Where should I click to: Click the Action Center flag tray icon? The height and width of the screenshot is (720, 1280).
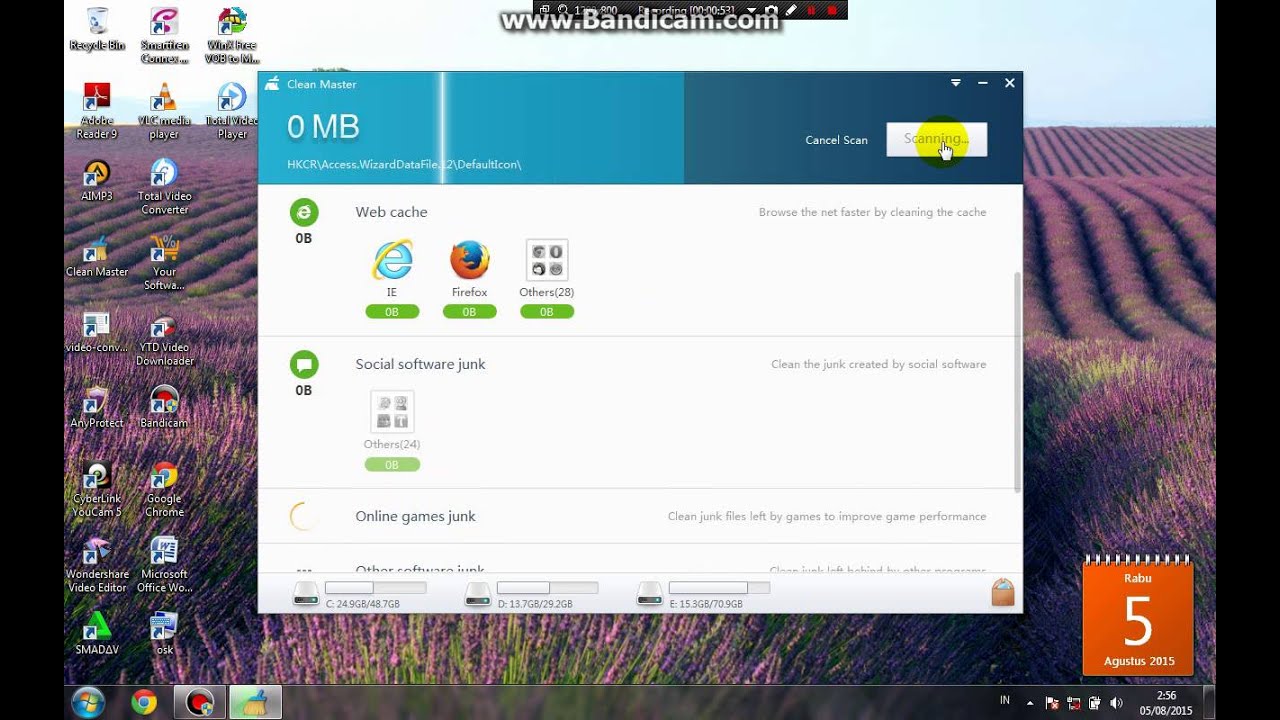1052,703
